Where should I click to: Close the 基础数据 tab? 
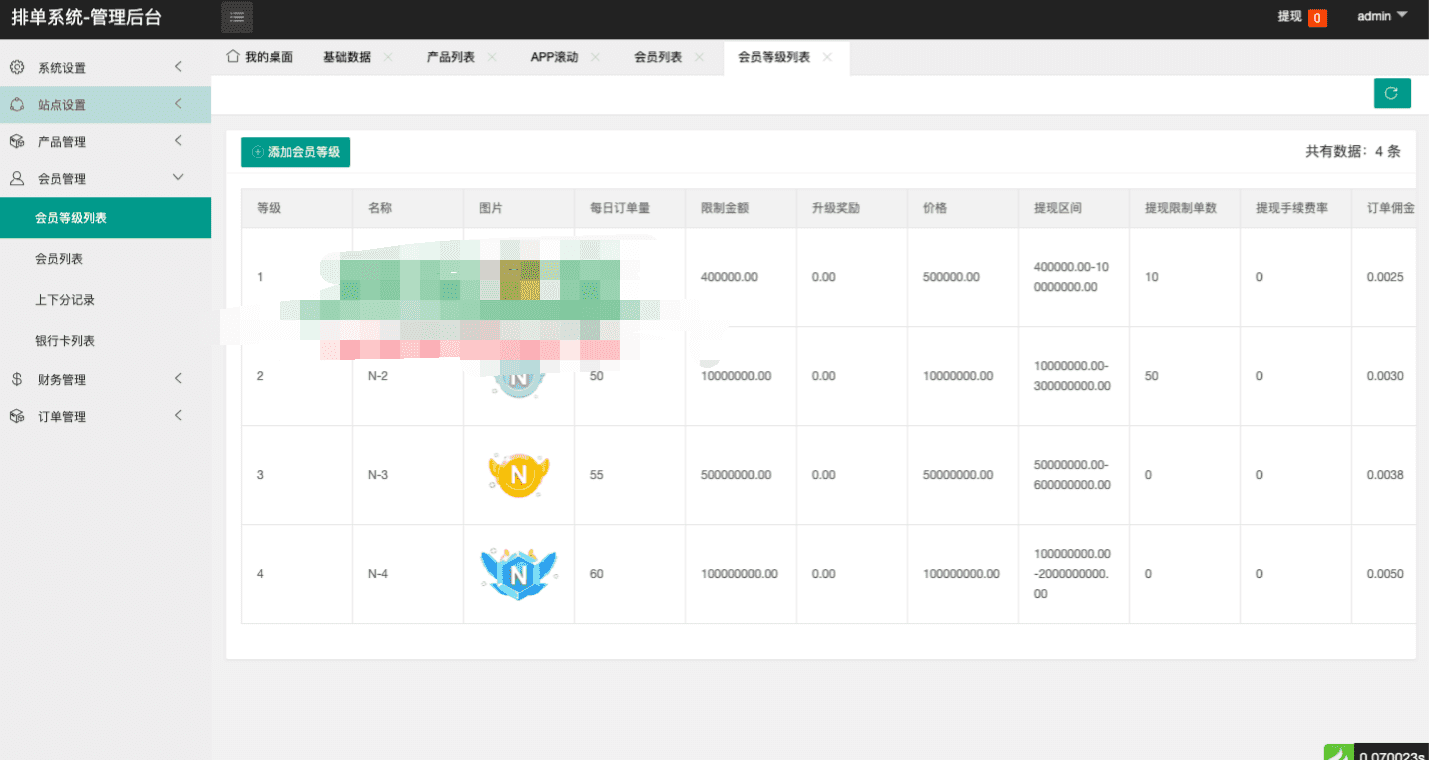[x=388, y=57]
